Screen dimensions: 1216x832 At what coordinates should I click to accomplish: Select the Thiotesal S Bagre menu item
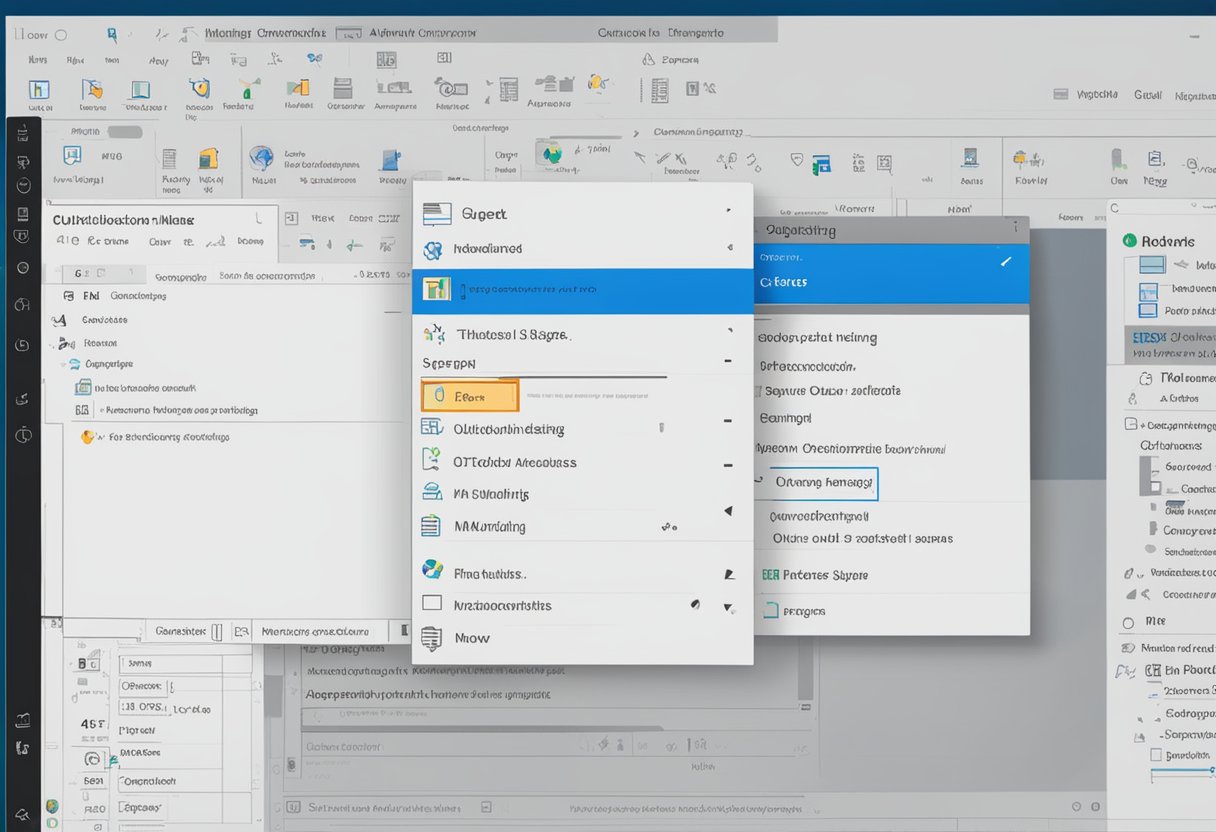[513, 335]
